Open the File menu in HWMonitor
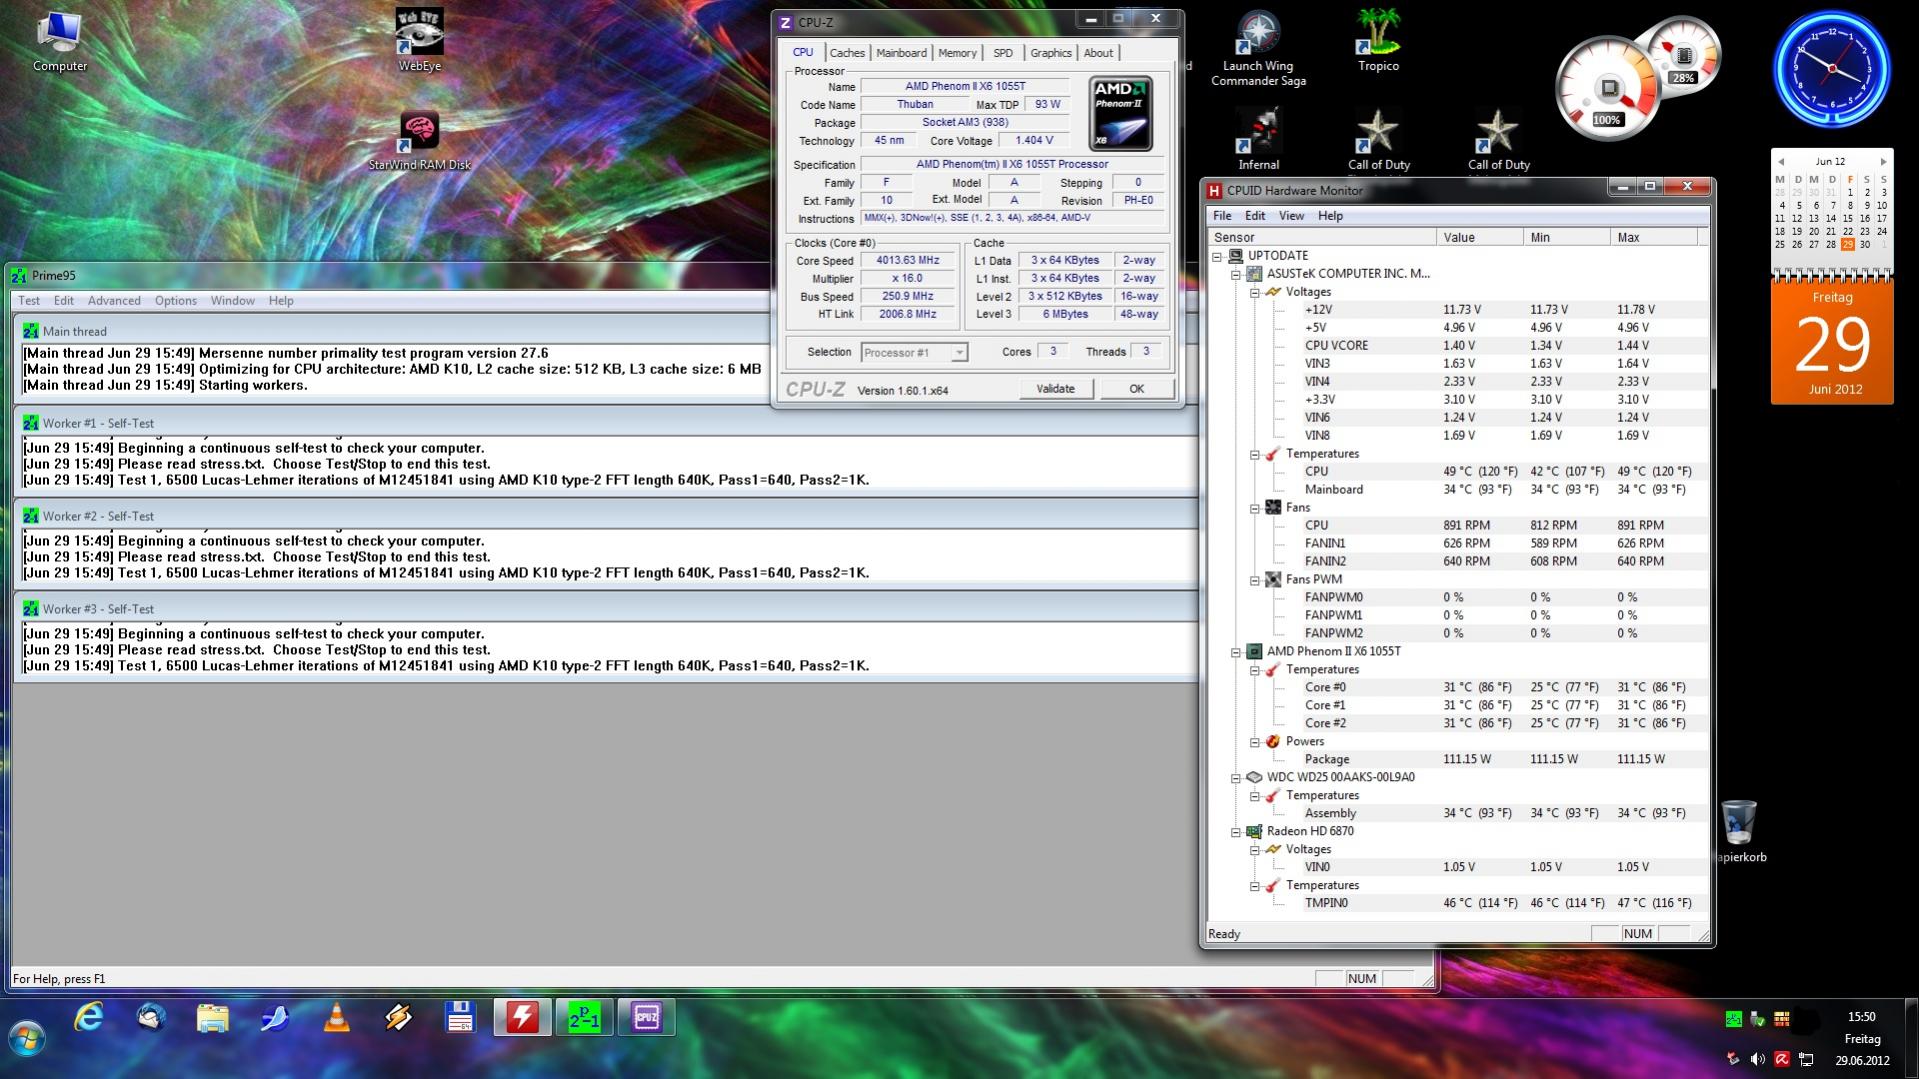This screenshot has width=1919, height=1079. (x=1222, y=216)
